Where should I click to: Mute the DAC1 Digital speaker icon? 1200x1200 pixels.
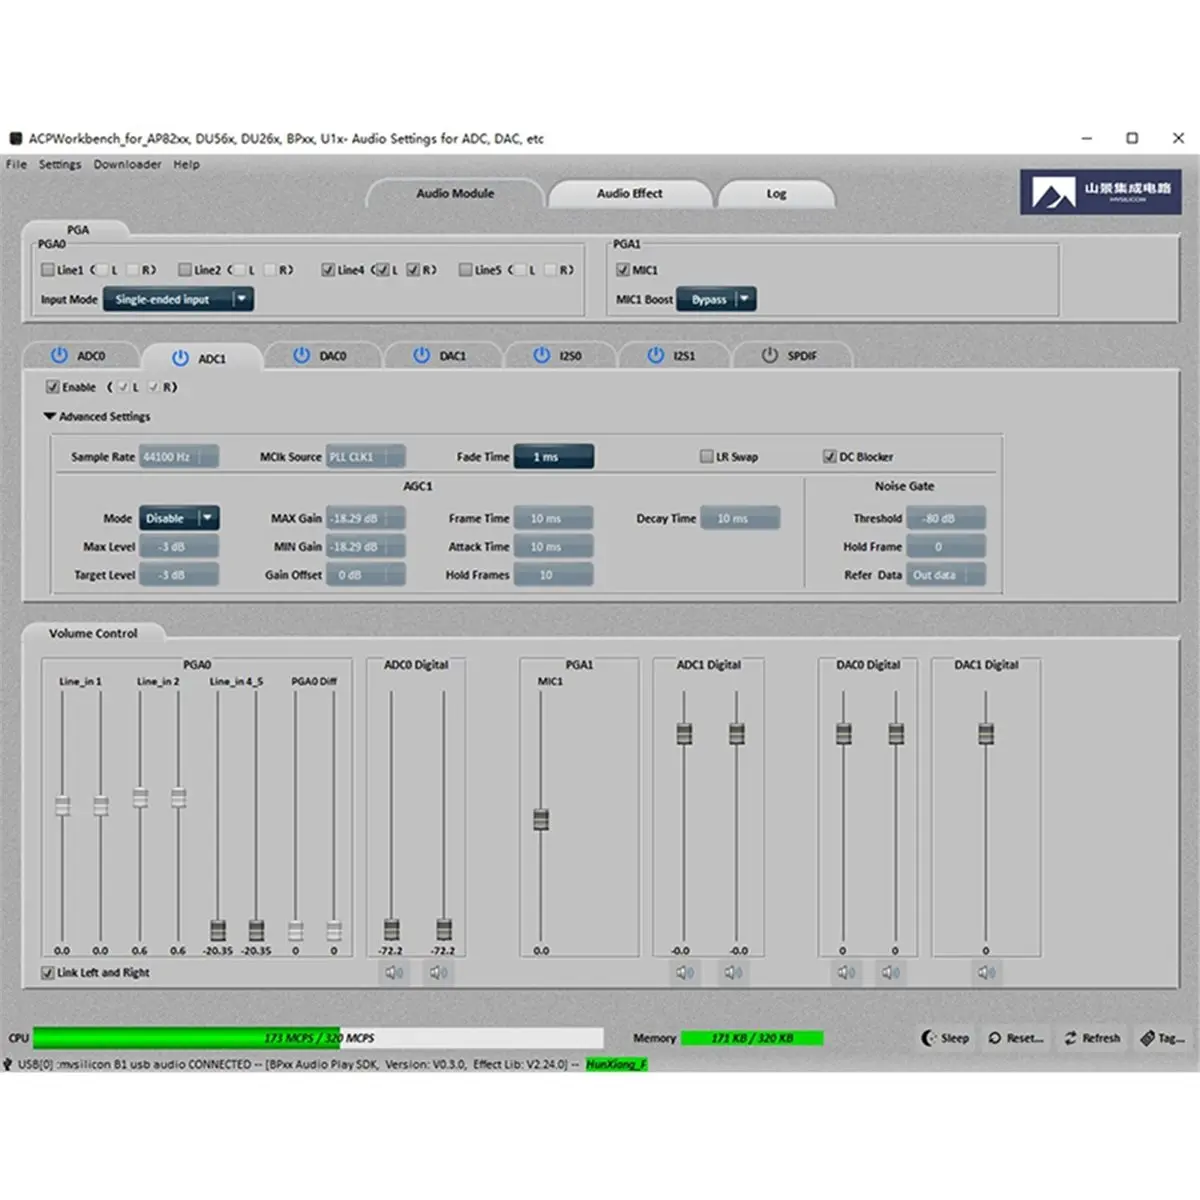(x=987, y=972)
